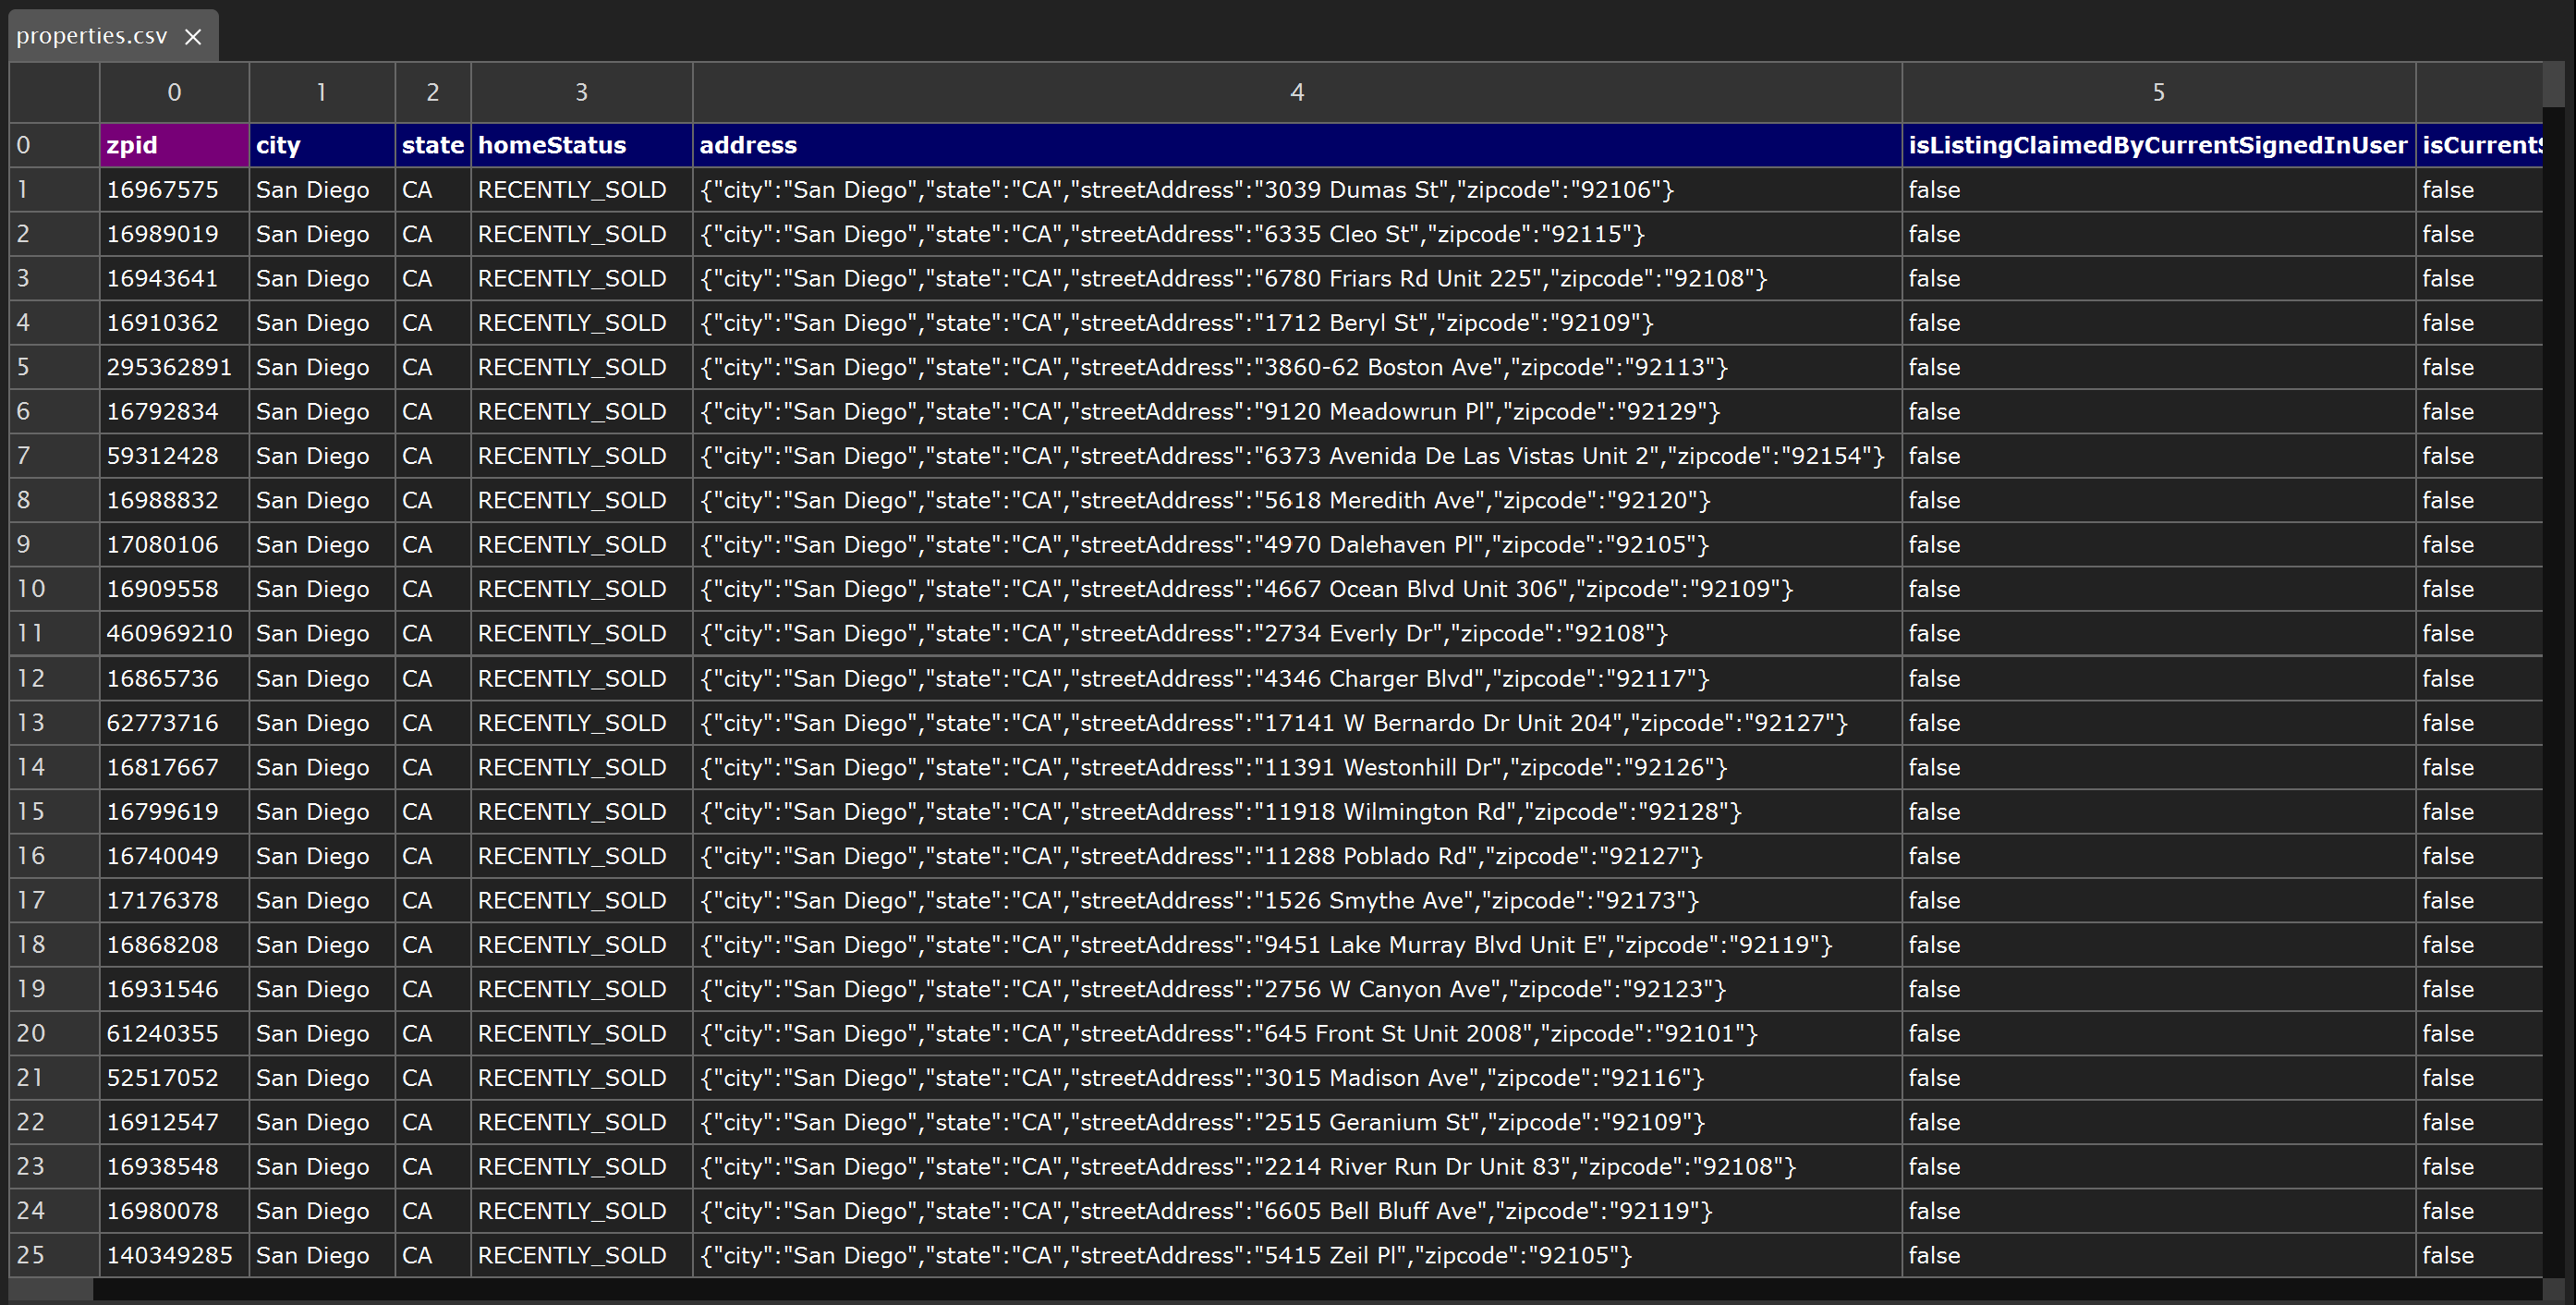Select column header 3

(581, 92)
